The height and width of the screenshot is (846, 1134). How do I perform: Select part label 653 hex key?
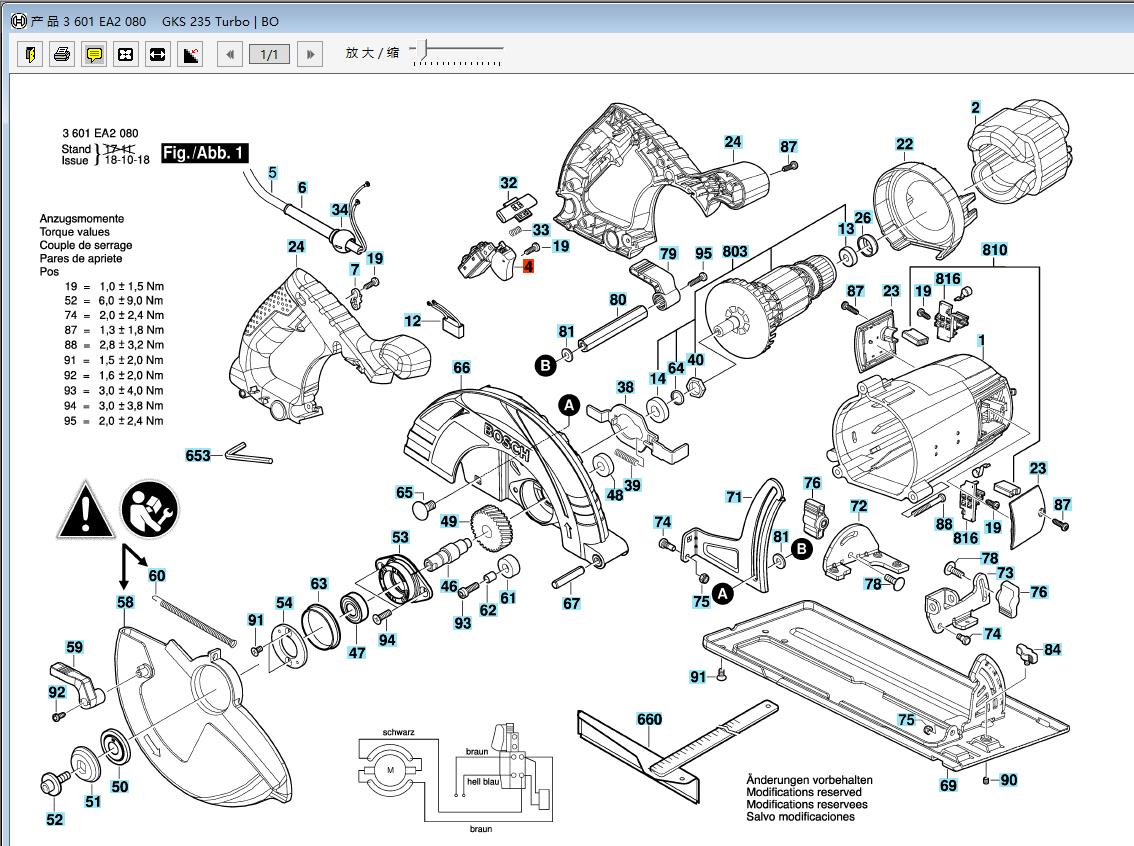point(197,456)
